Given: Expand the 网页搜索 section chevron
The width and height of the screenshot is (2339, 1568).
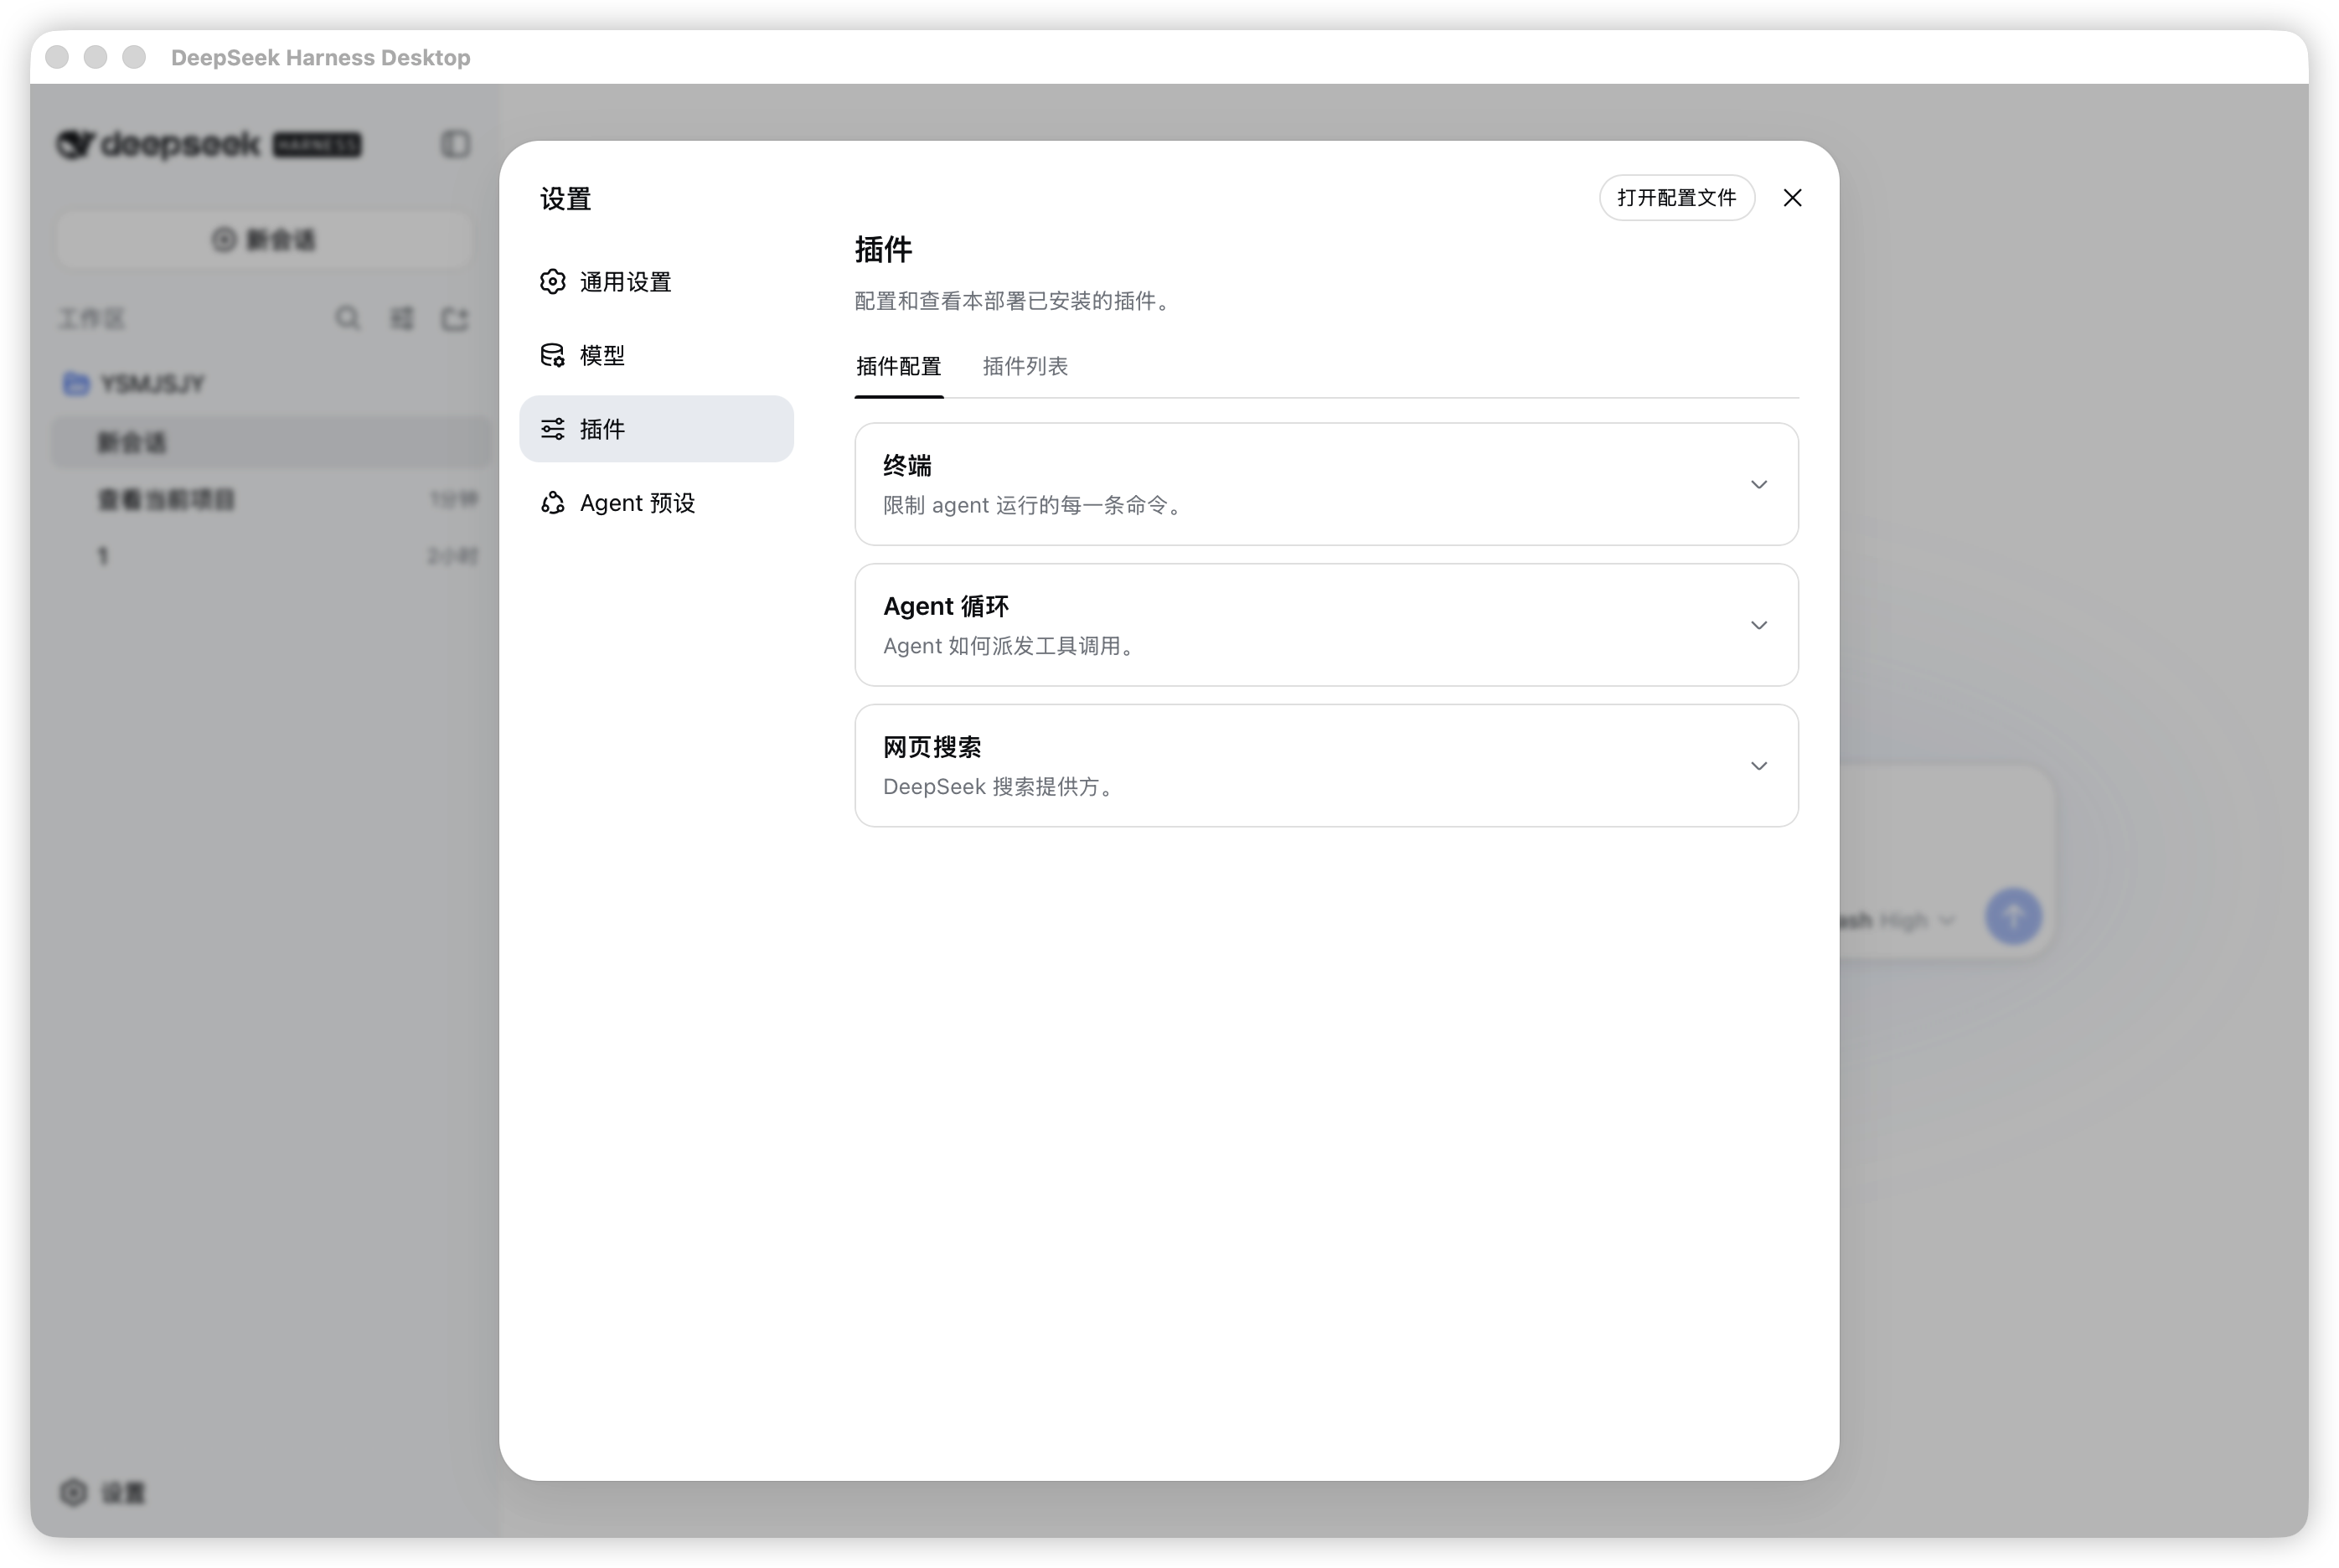Looking at the screenshot, I should 1758,766.
